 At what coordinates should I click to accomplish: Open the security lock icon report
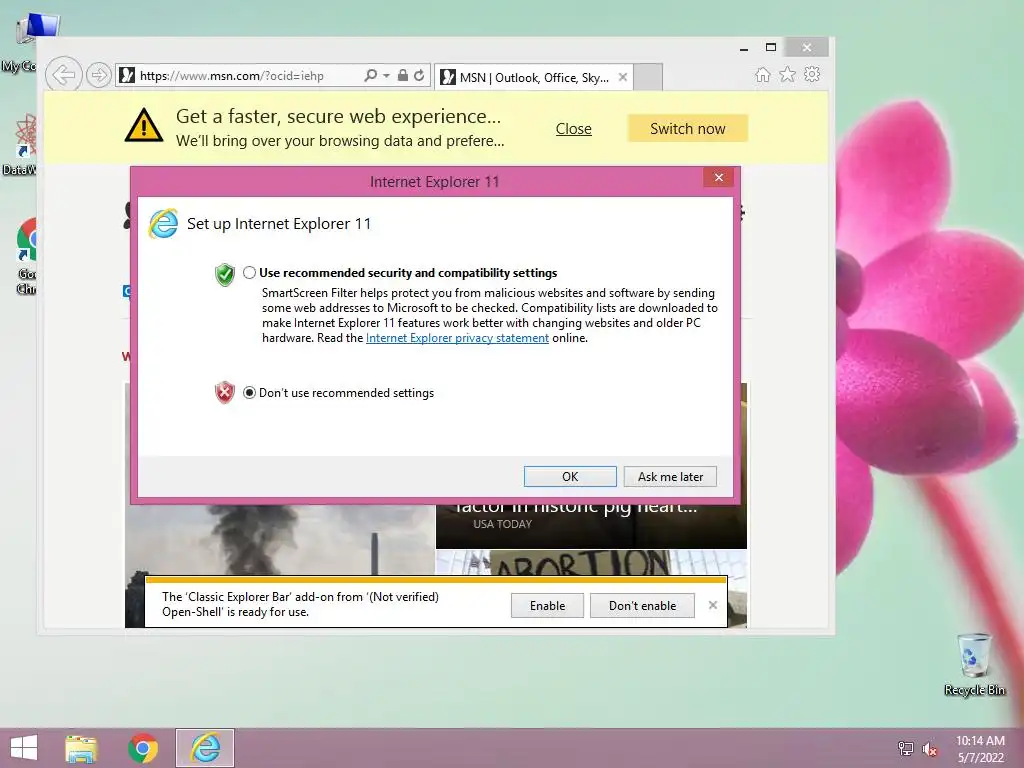[403, 75]
